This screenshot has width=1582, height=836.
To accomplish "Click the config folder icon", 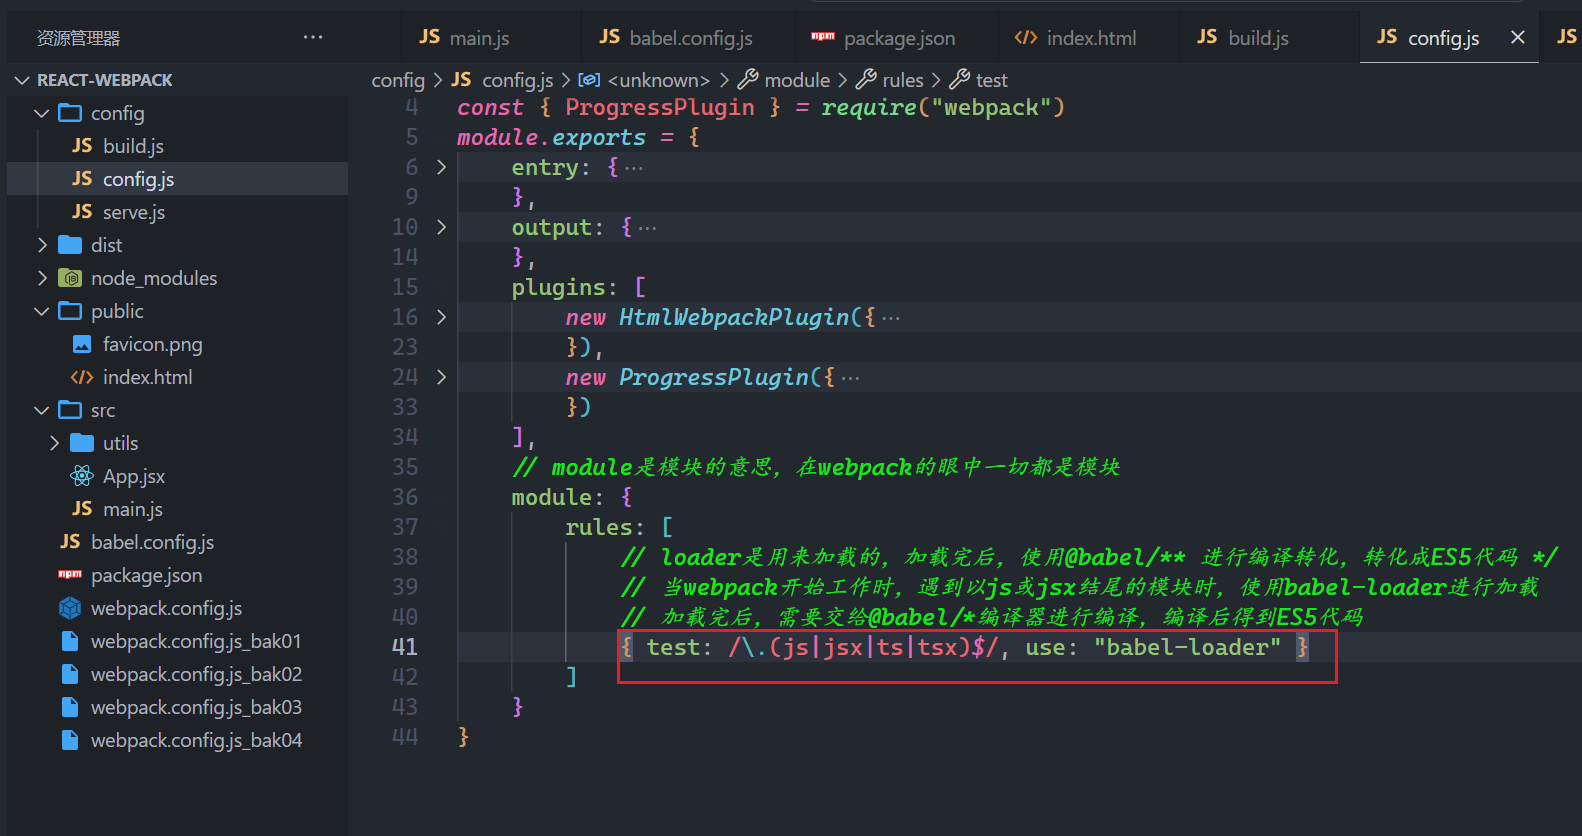I will (x=70, y=113).
